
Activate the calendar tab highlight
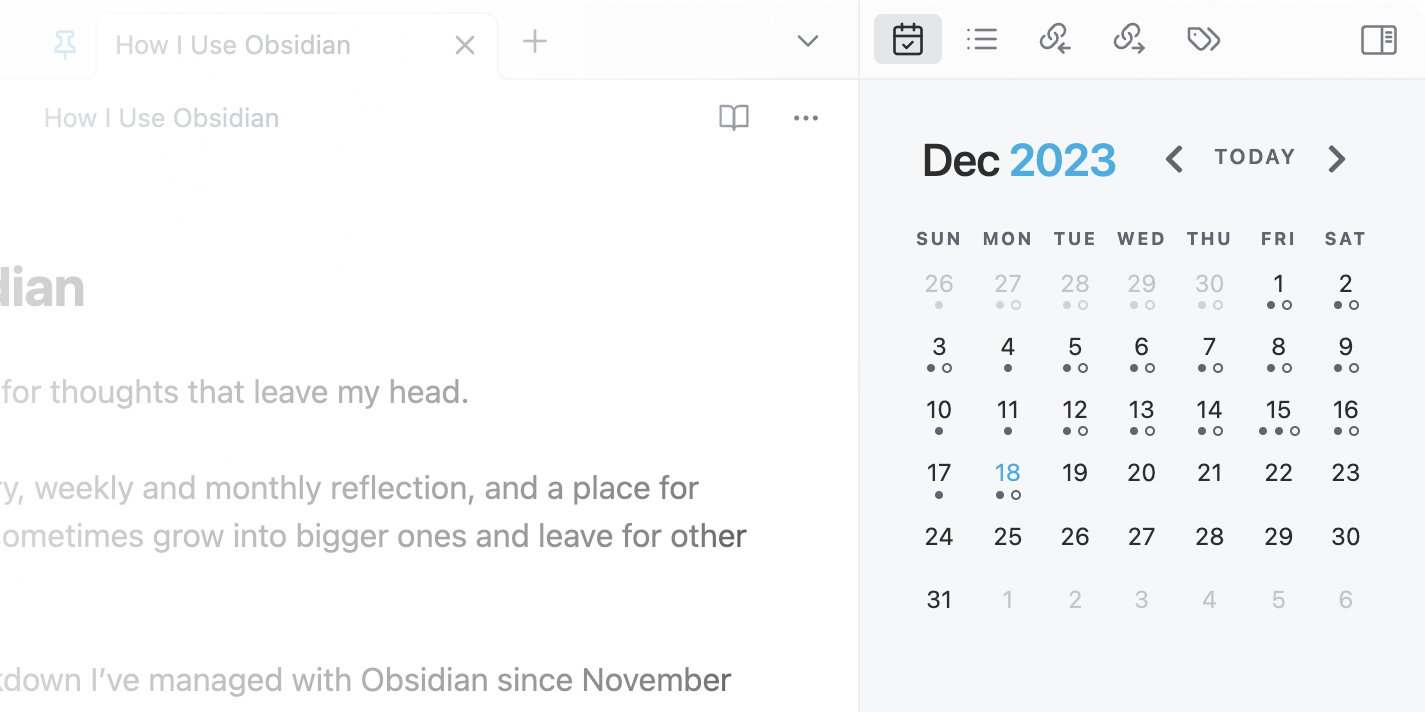coord(907,39)
